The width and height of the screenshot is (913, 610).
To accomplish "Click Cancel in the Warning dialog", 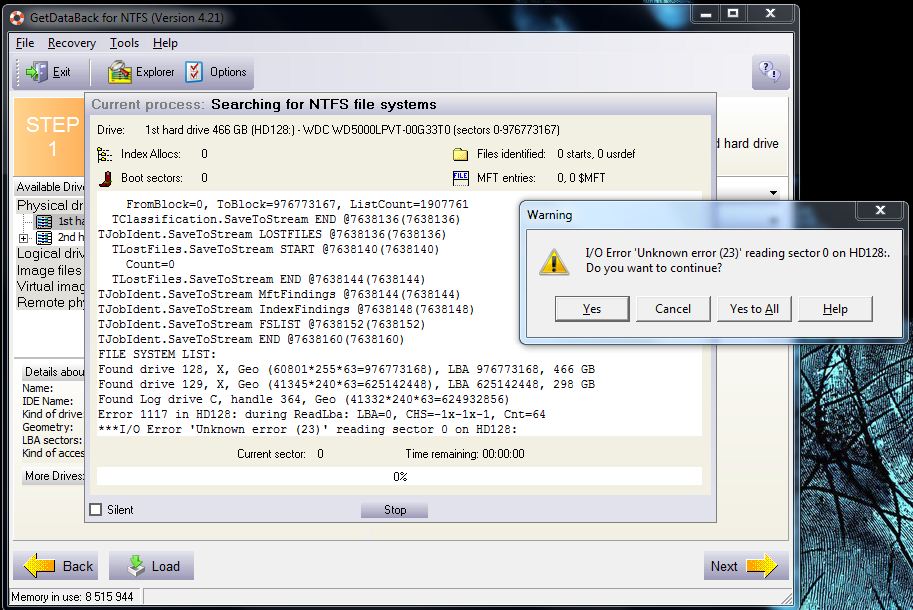I will pyautogui.click(x=673, y=309).
